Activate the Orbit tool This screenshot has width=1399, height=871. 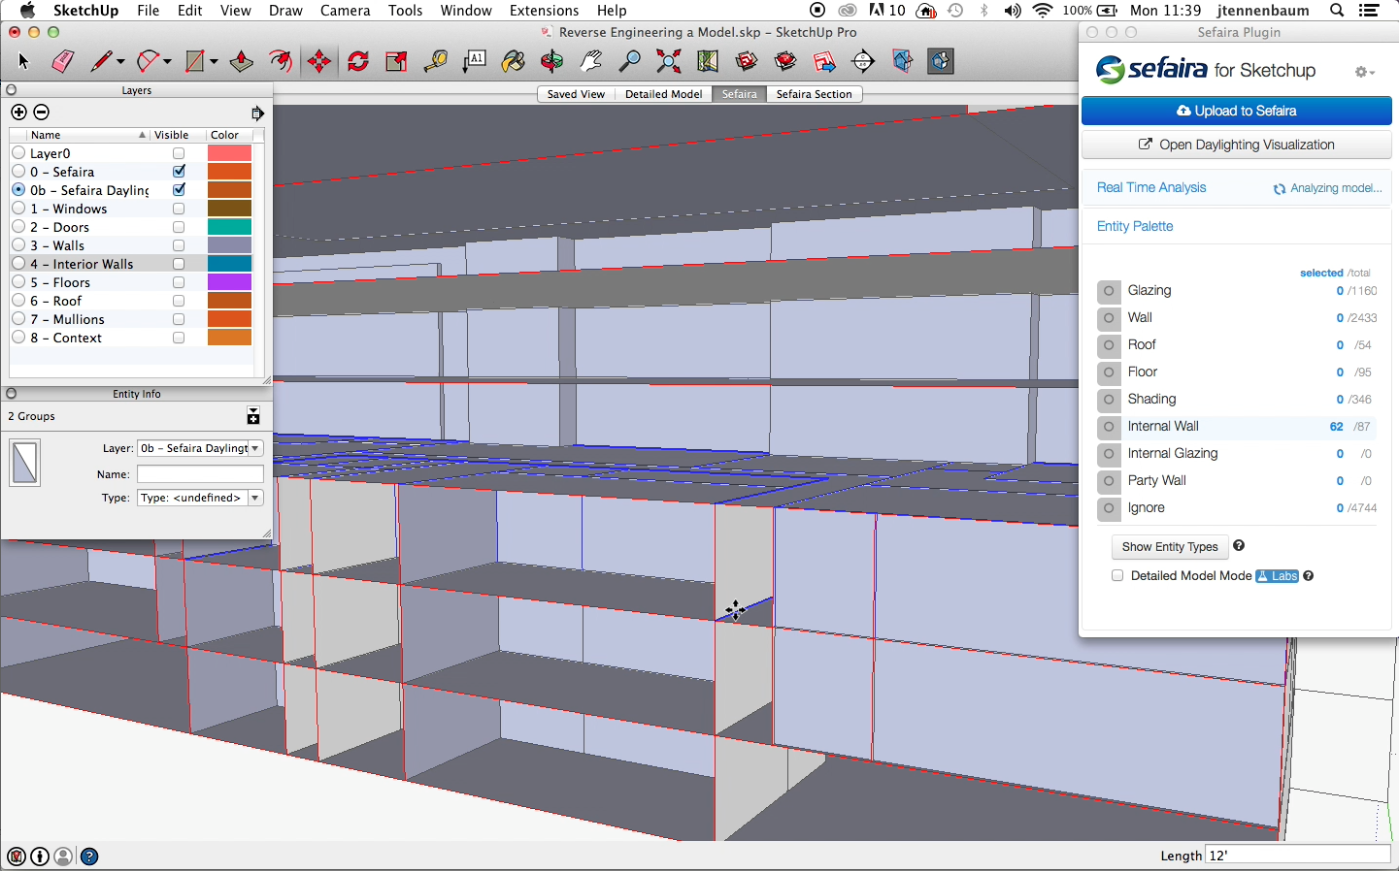click(x=552, y=62)
